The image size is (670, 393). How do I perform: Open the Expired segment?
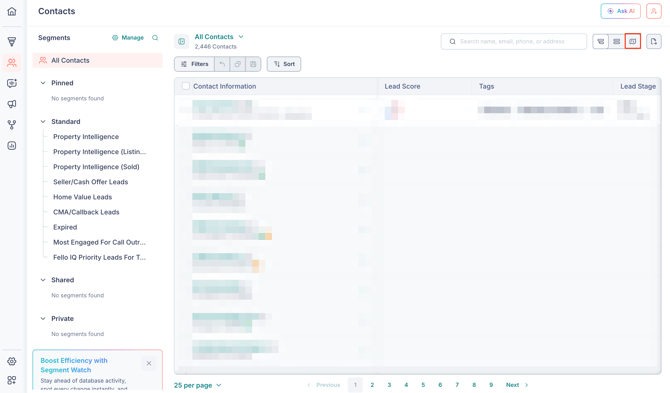tap(65, 227)
